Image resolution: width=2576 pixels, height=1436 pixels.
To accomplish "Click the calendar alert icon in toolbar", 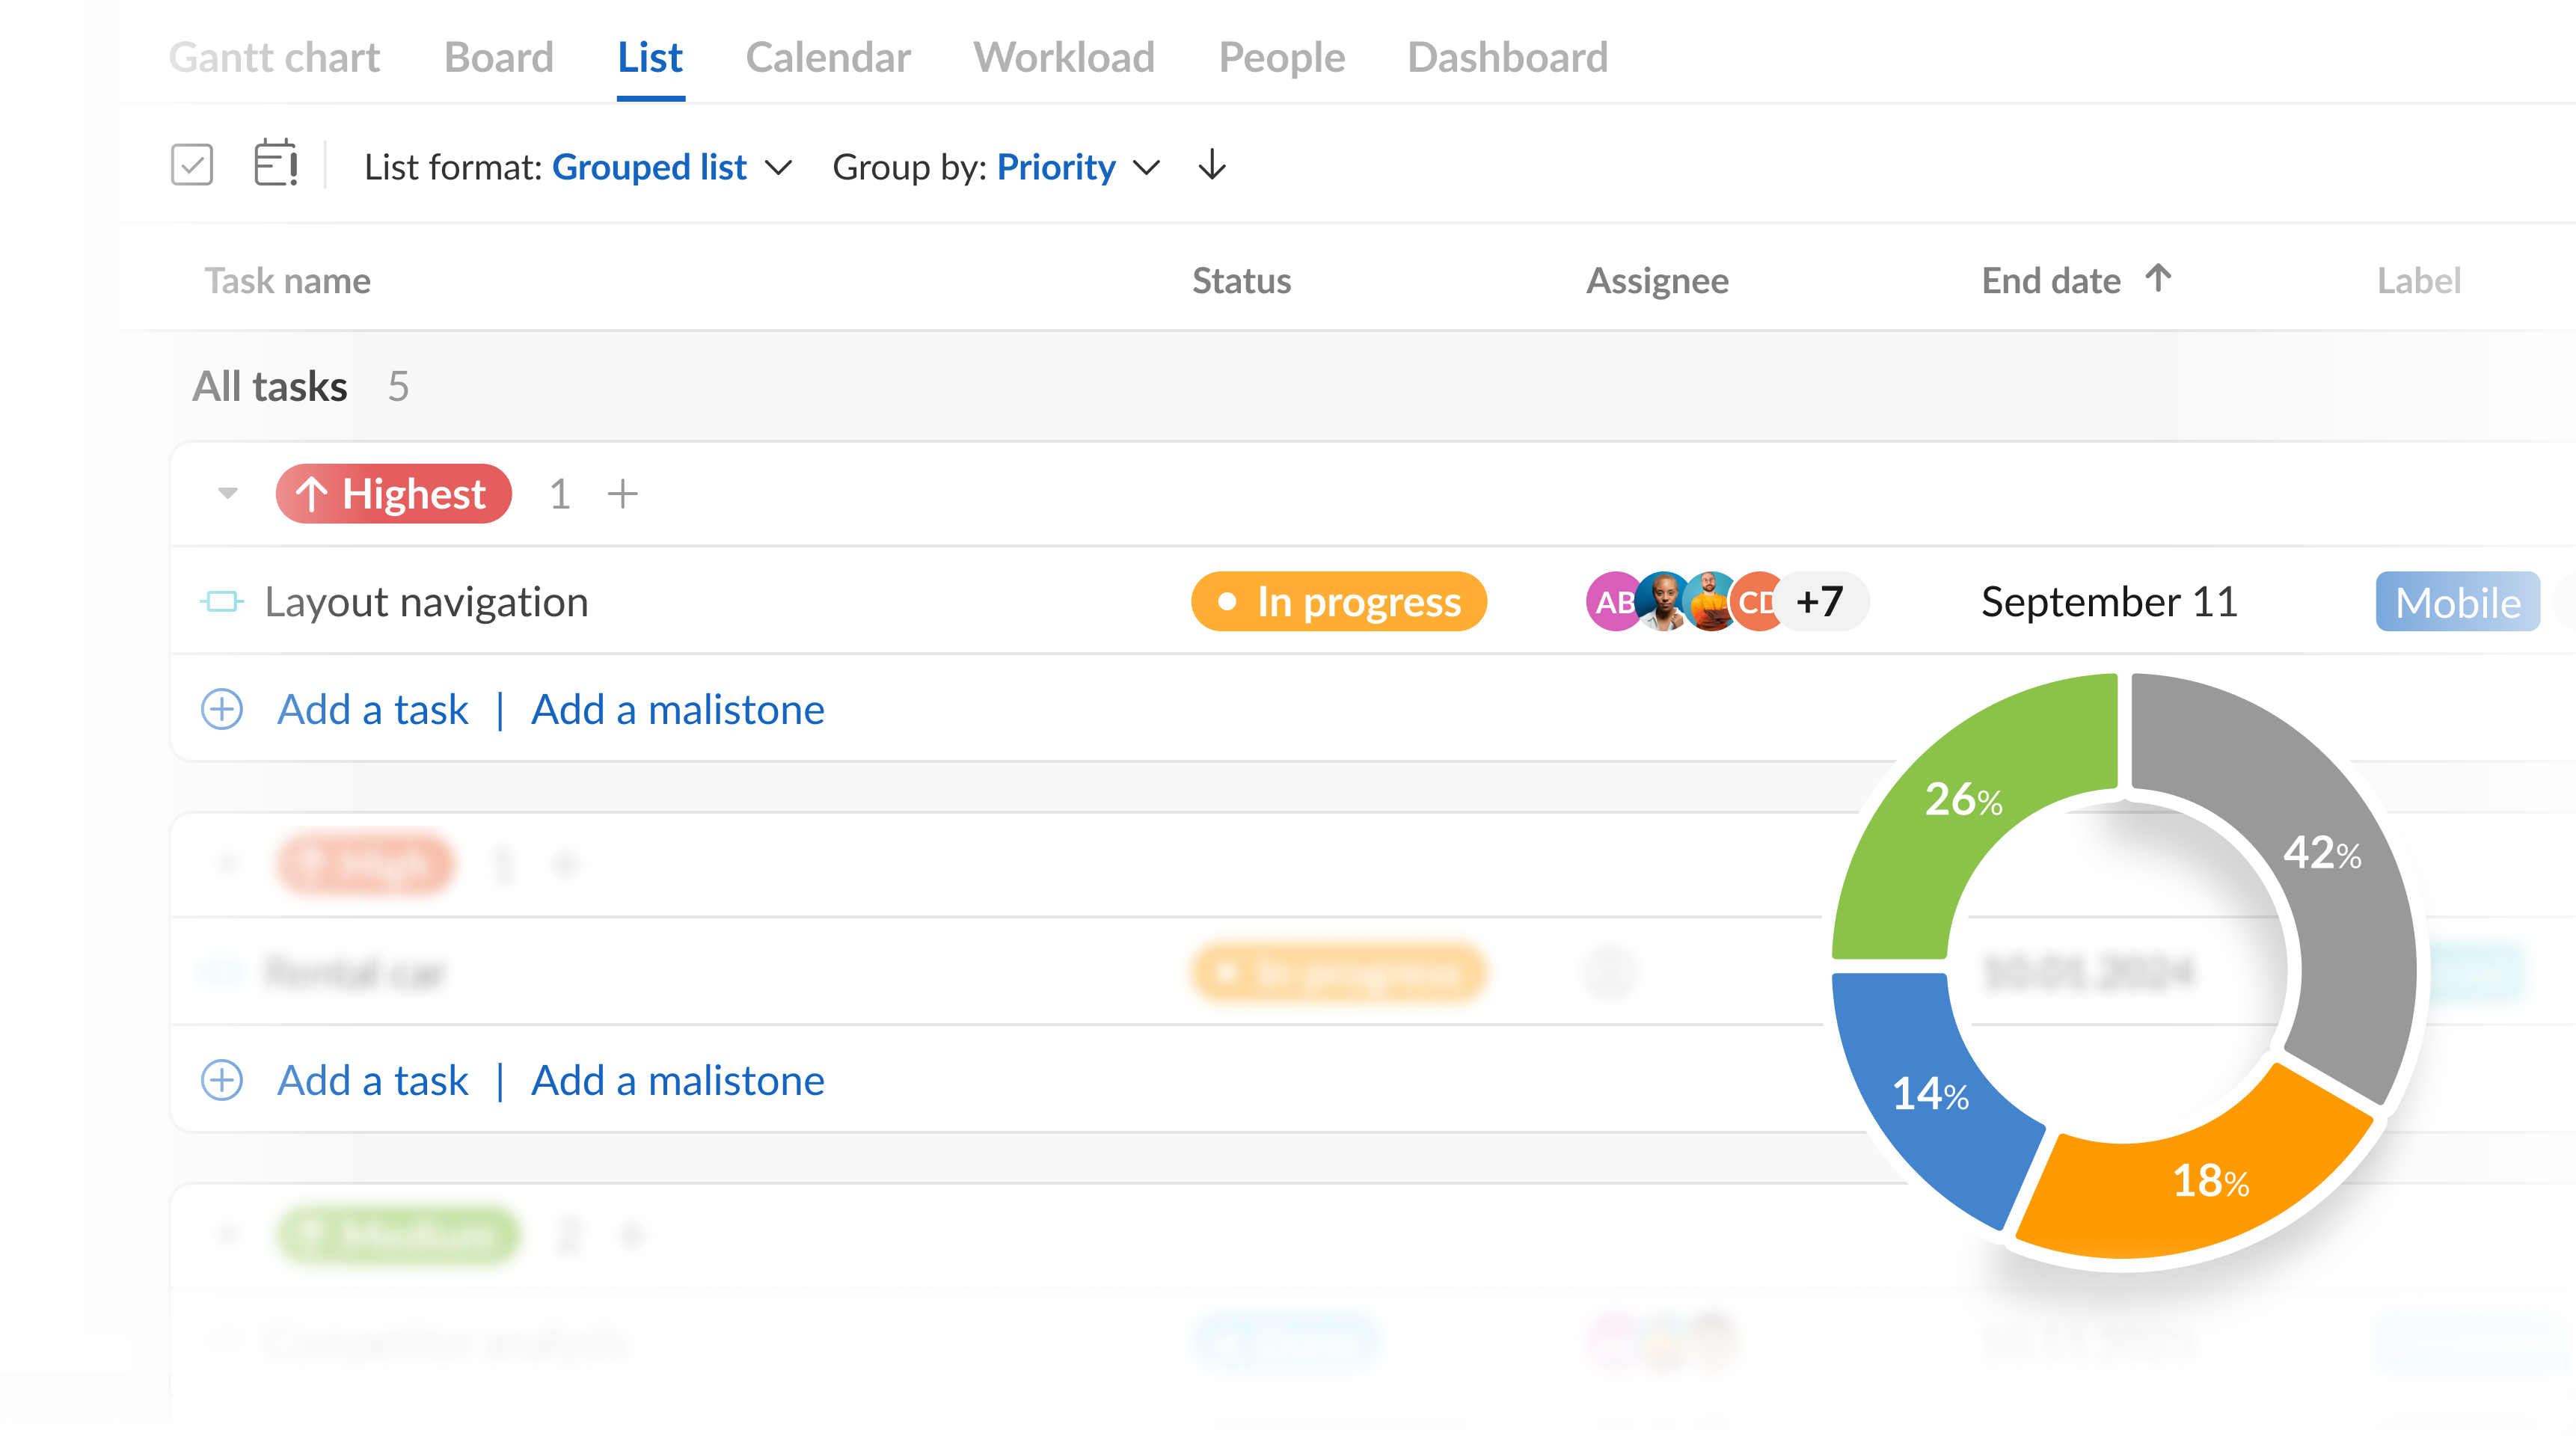I will tap(275, 164).
